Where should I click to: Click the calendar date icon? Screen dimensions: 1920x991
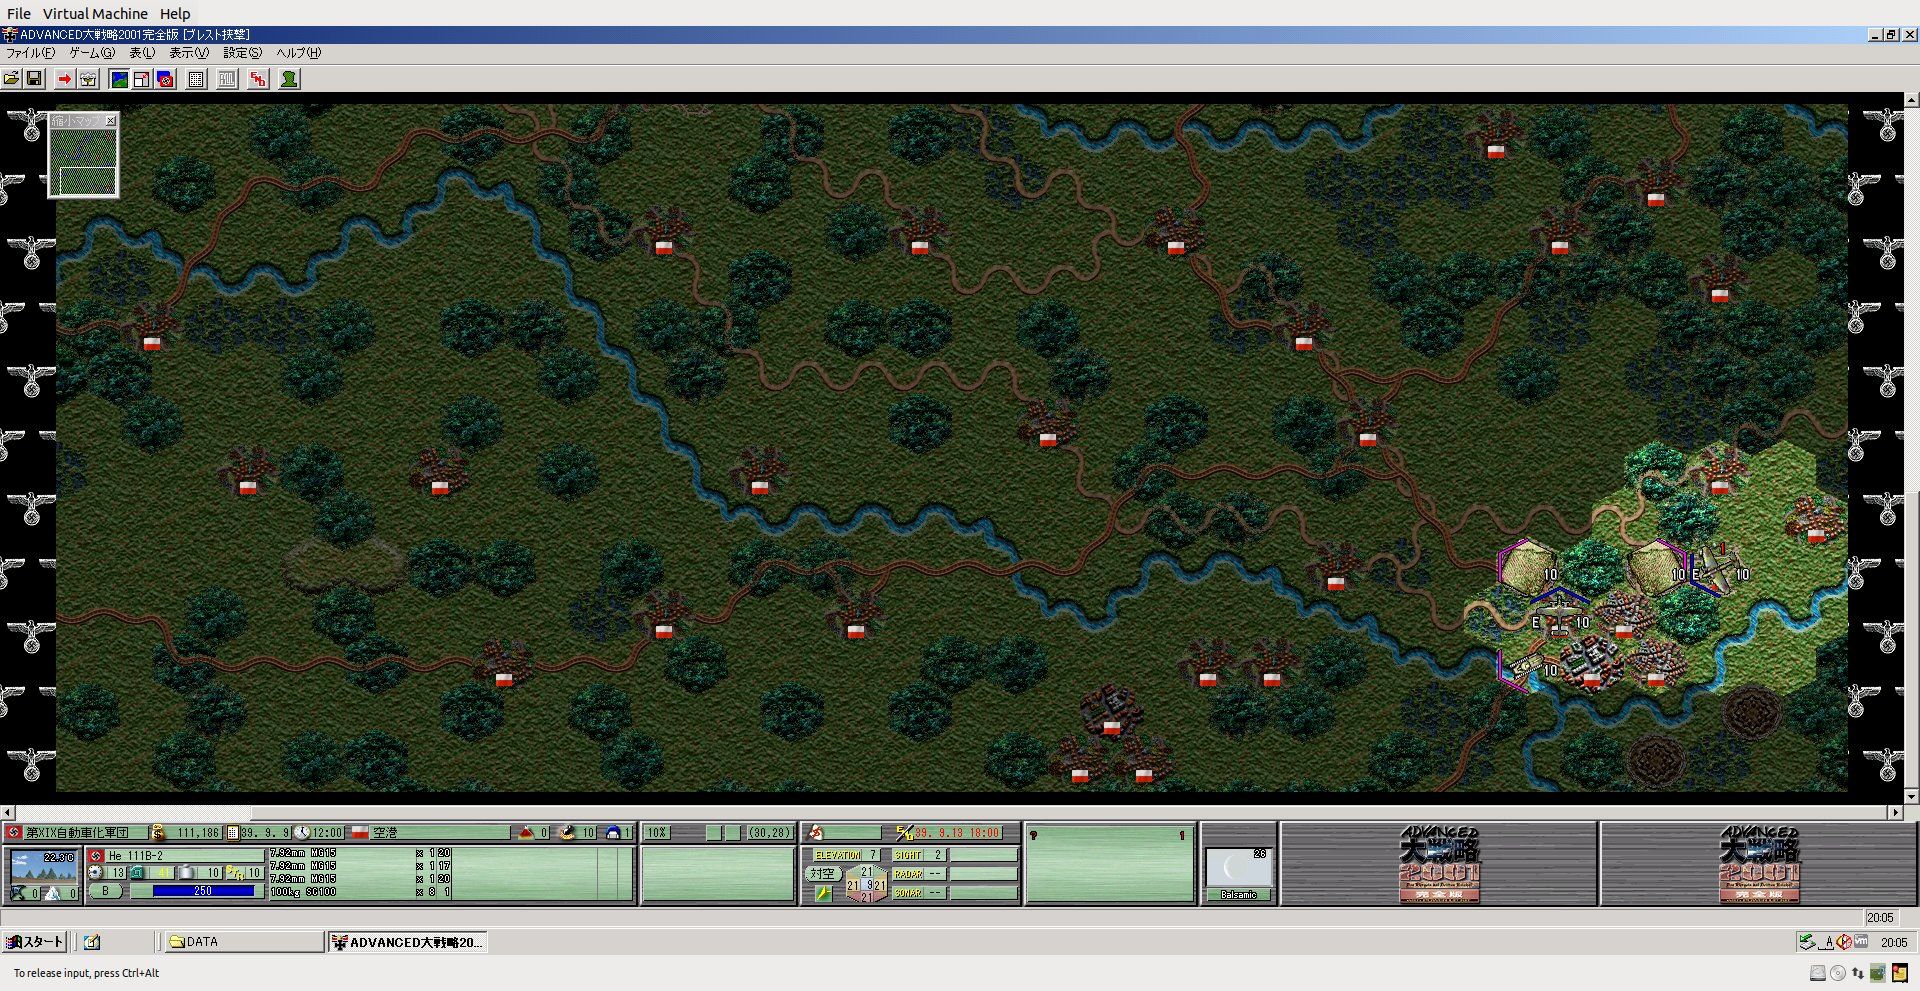233,833
